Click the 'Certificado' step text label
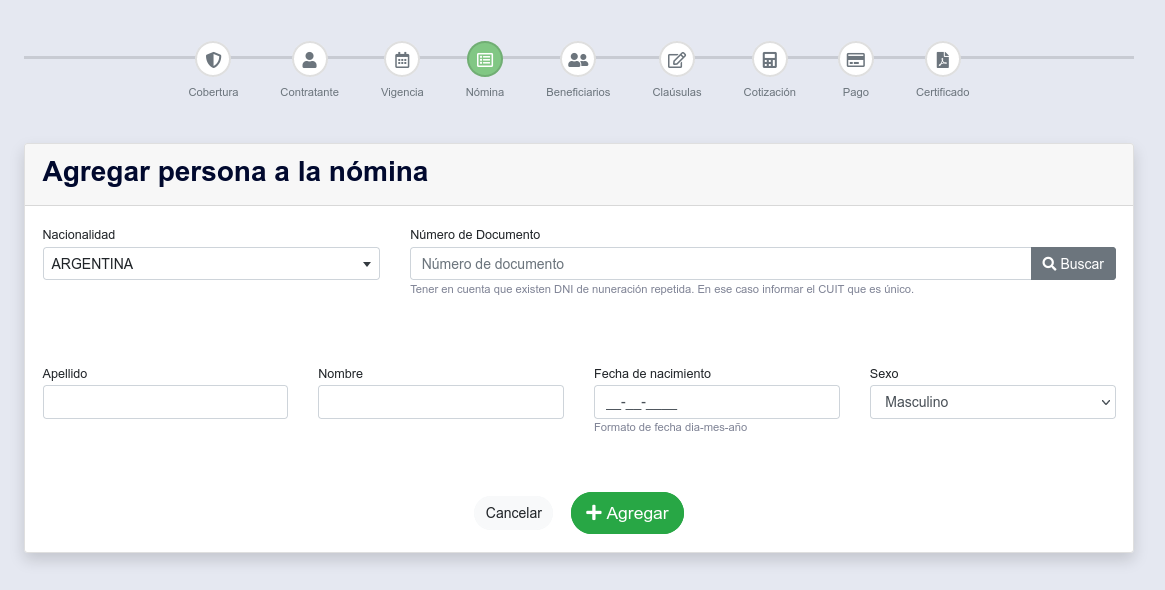This screenshot has height=590, width=1165. pyautogui.click(x=942, y=92)
